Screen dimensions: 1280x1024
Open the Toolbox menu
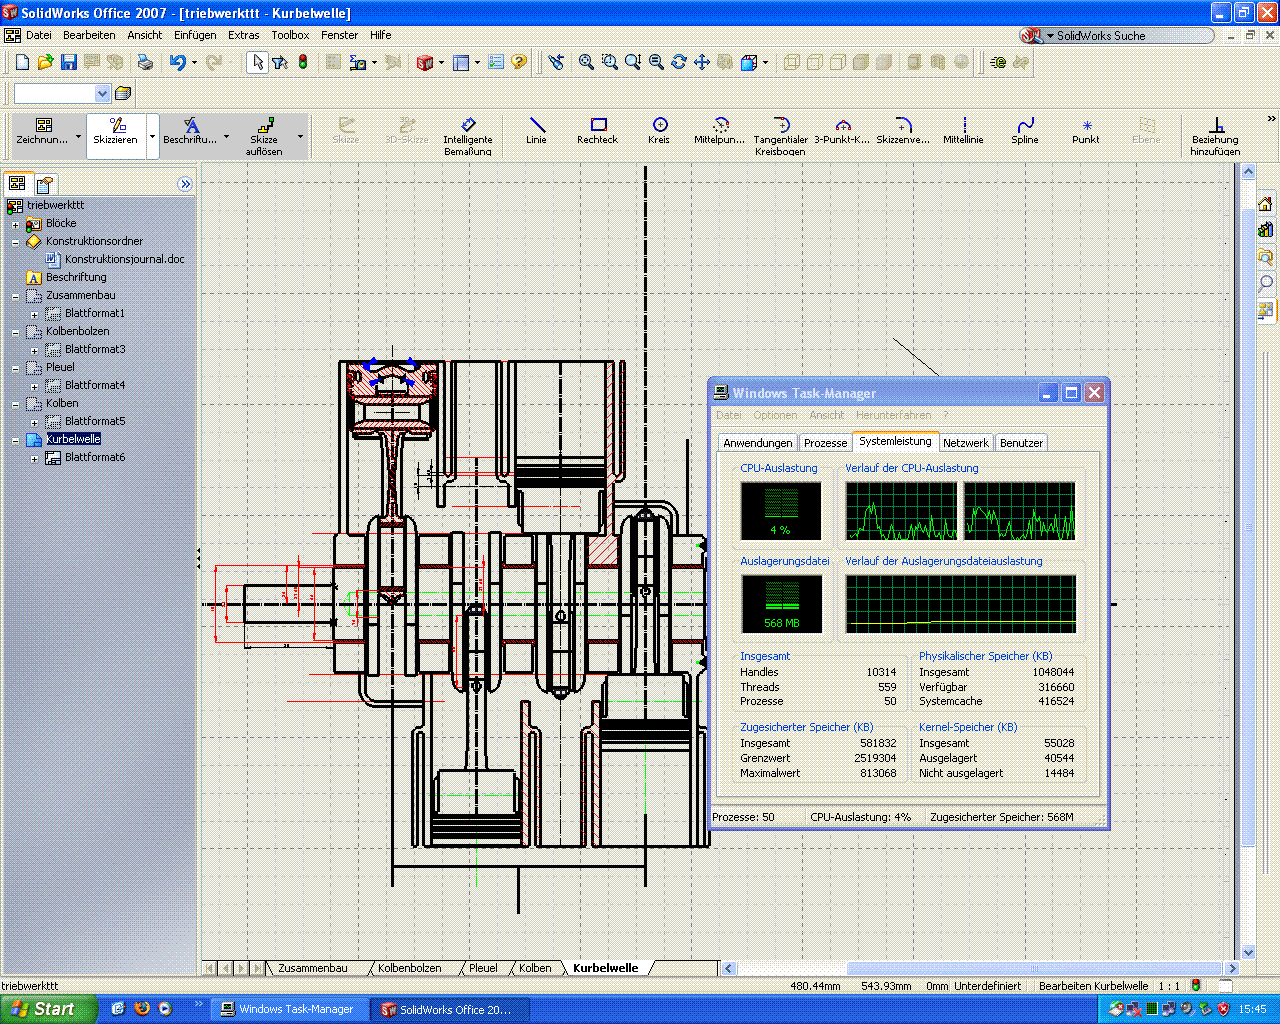pyautogui.click(x=290, y=35)
